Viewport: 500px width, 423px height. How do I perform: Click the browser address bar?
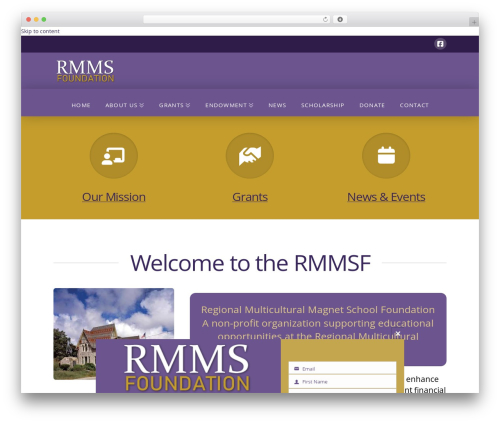click(x=237, y=20)
